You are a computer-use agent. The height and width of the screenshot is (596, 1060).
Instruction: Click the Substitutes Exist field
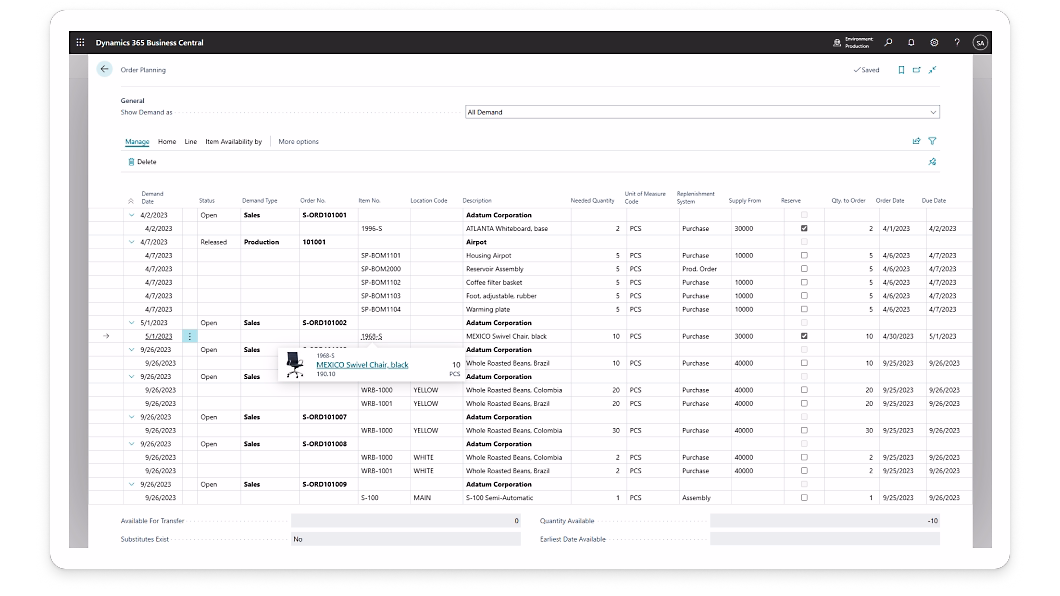(x=406, y=539)
